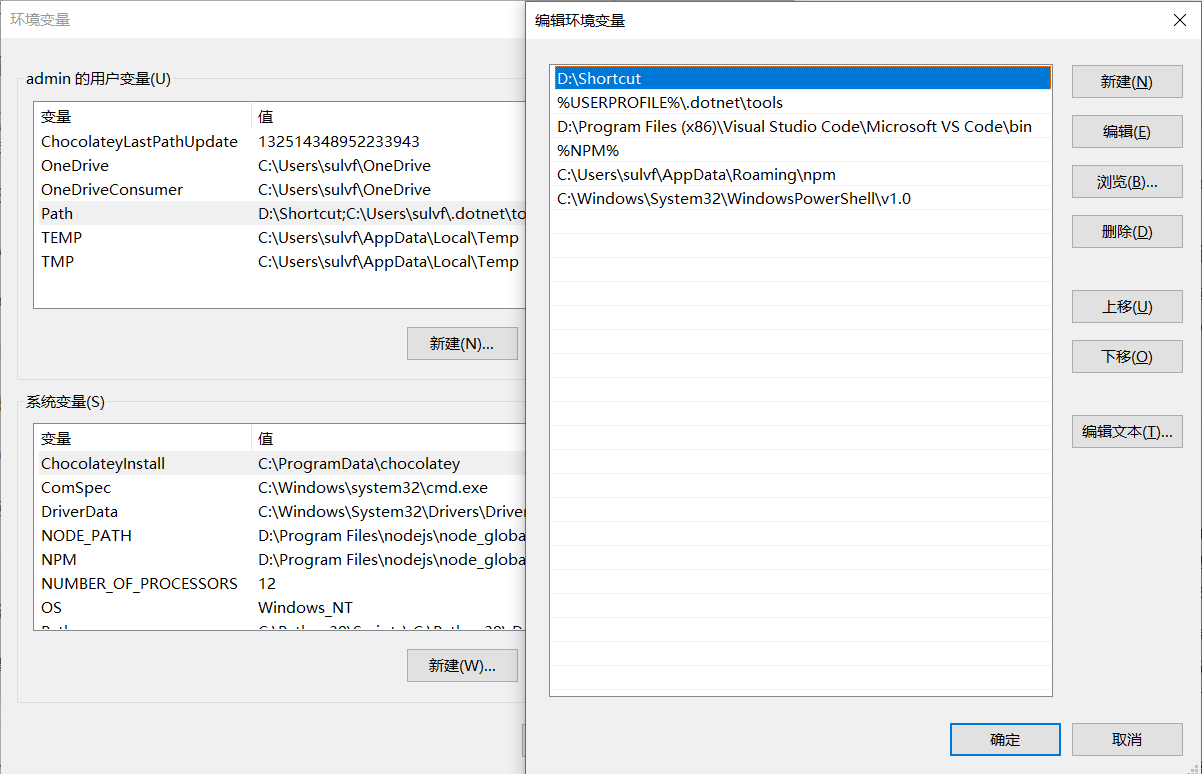Select the ComSpec system variable row

[280, 488]
